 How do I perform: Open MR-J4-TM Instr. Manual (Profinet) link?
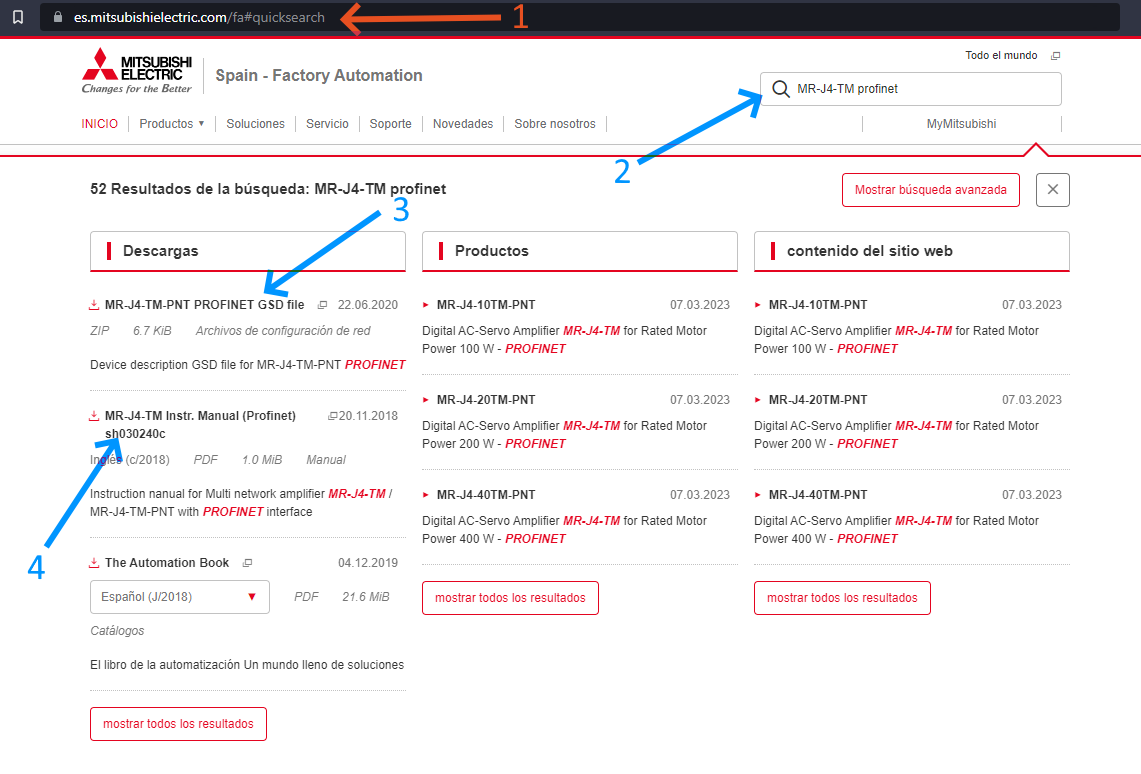click(200, 425)
